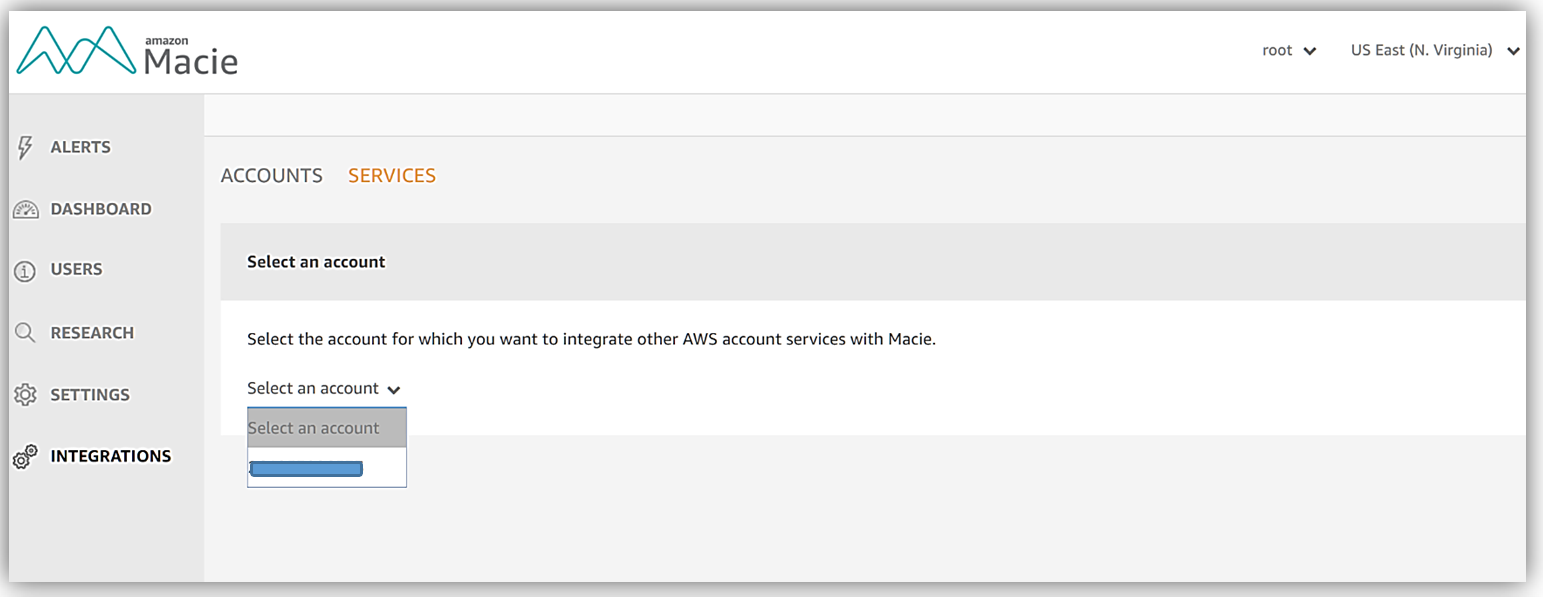Click the Integrations double-gear icon
This screenshot has height=597, width=1543.
coord(25,457)
